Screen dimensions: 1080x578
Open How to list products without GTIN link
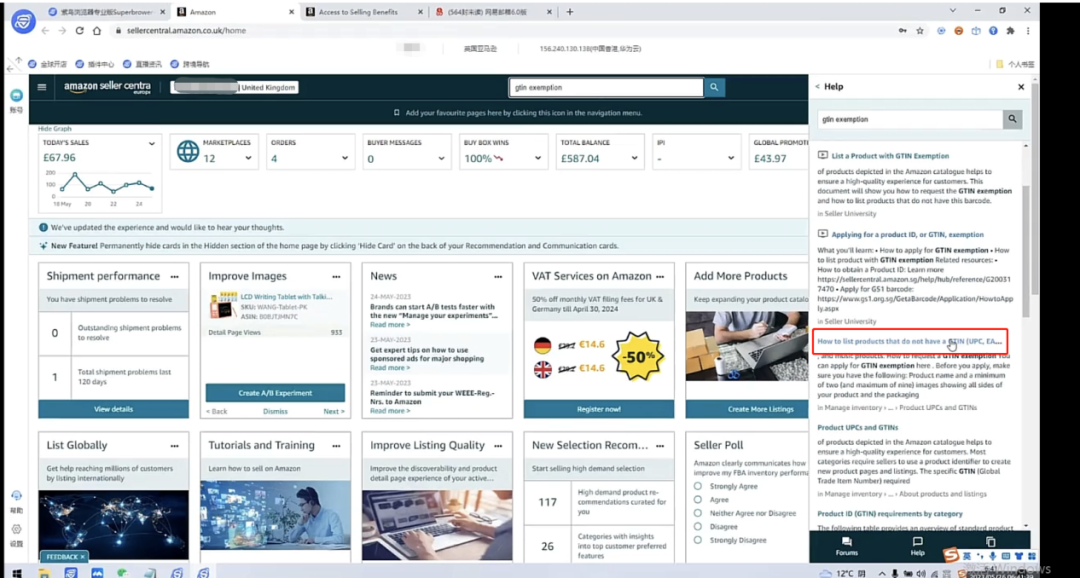click(x=909, y=341)
